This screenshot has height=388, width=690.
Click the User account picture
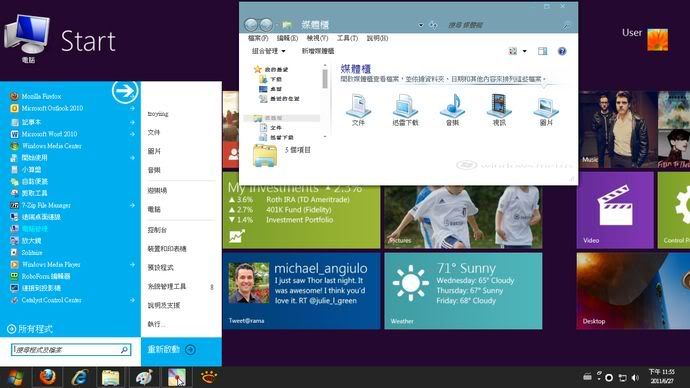click(657, 40)
